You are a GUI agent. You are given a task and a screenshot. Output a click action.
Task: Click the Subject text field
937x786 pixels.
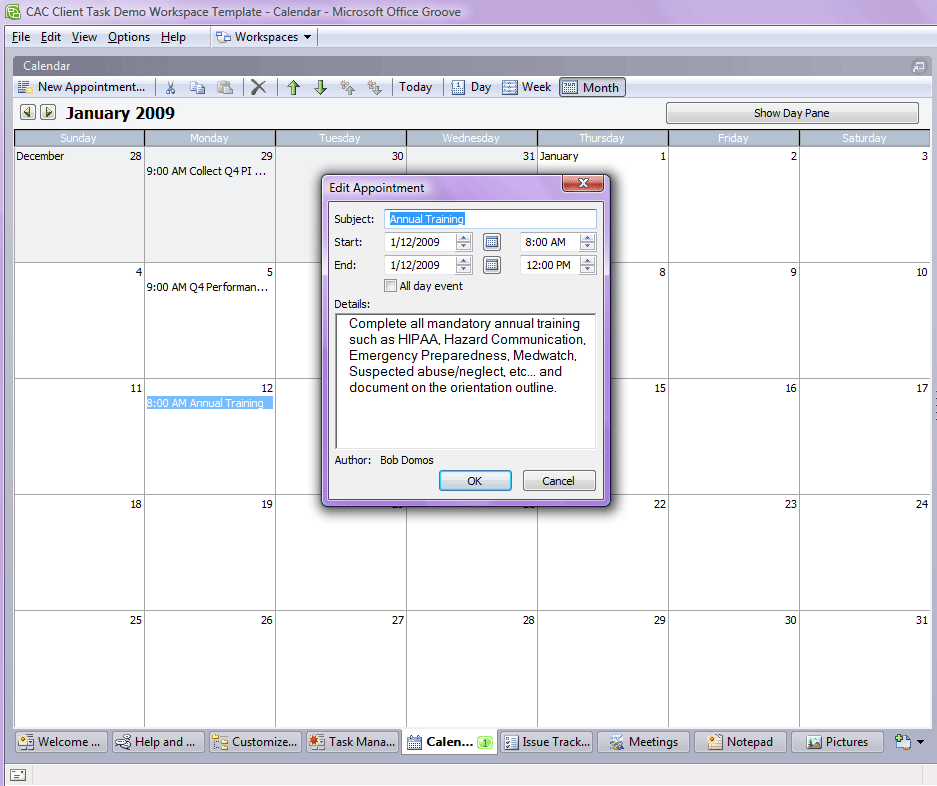coord(490,219)
